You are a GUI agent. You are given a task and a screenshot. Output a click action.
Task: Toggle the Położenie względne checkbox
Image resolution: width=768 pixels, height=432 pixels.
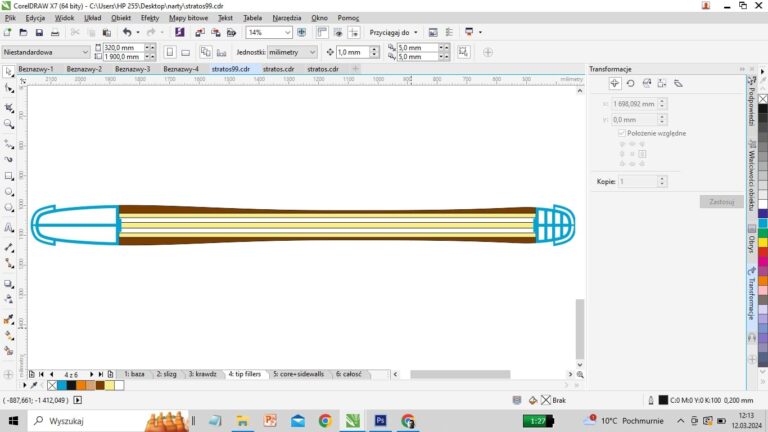(x=622, y=132)
